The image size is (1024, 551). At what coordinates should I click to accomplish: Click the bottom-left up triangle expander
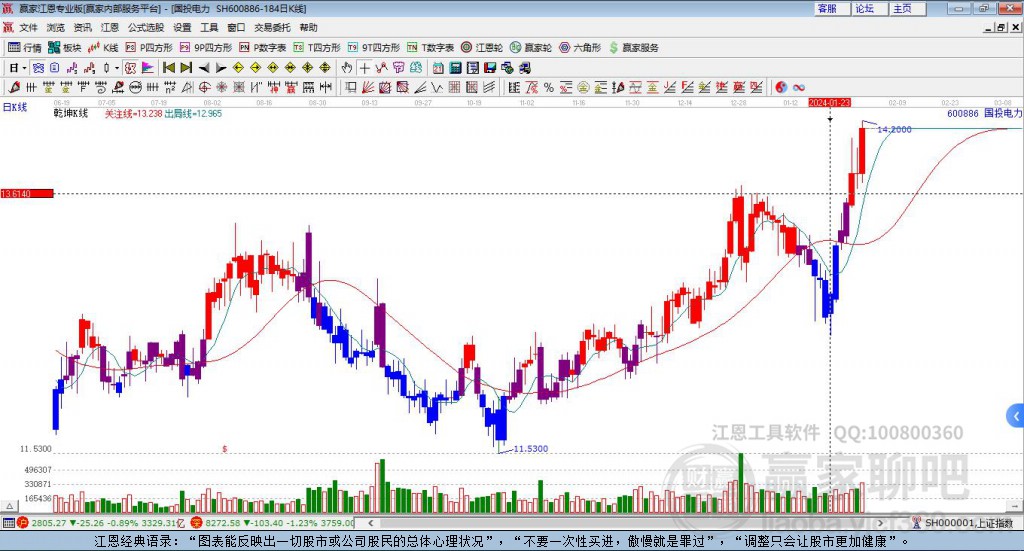click(x=9, y=506)
